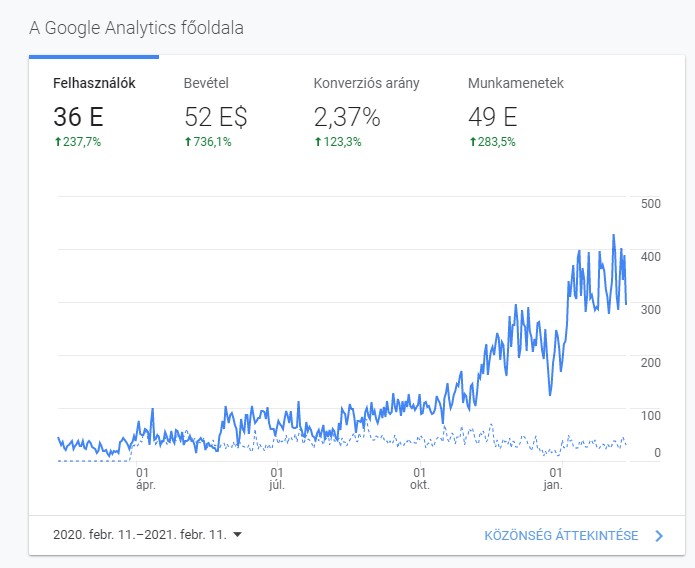Click the 500 y-axis label
695x568 pixels.
tap(651, 204)
